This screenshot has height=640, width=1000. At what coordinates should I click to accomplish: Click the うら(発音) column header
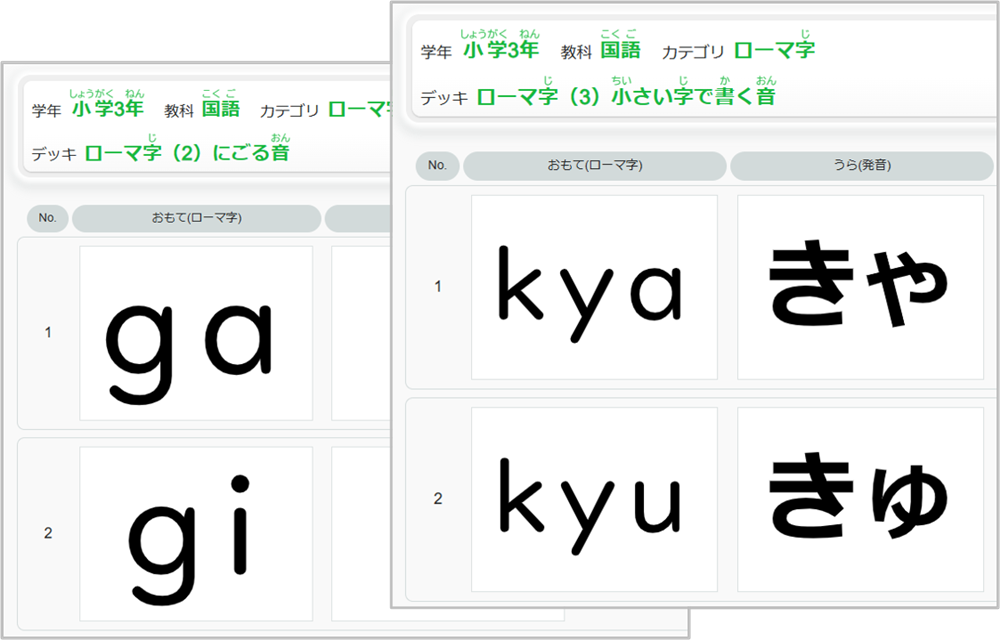[861, 166]
